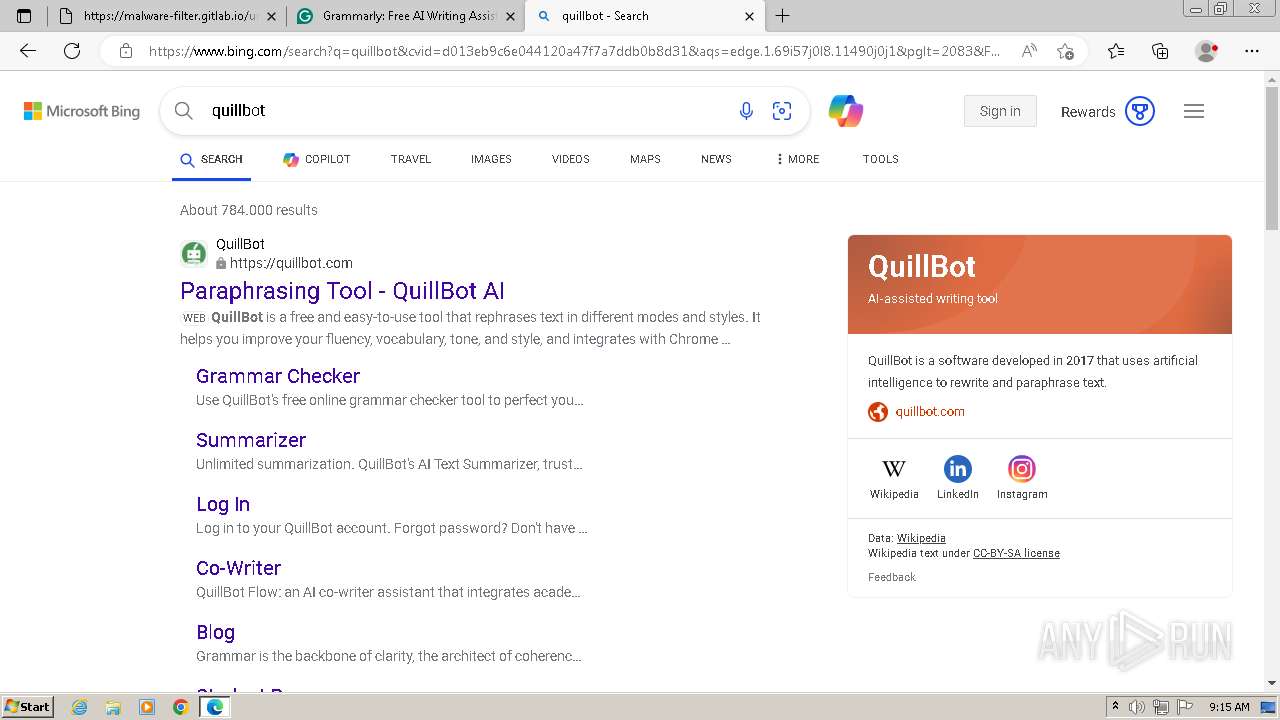1280x720 pixels.
Task: Open Edge settings and more menu
Action: 1252,51
